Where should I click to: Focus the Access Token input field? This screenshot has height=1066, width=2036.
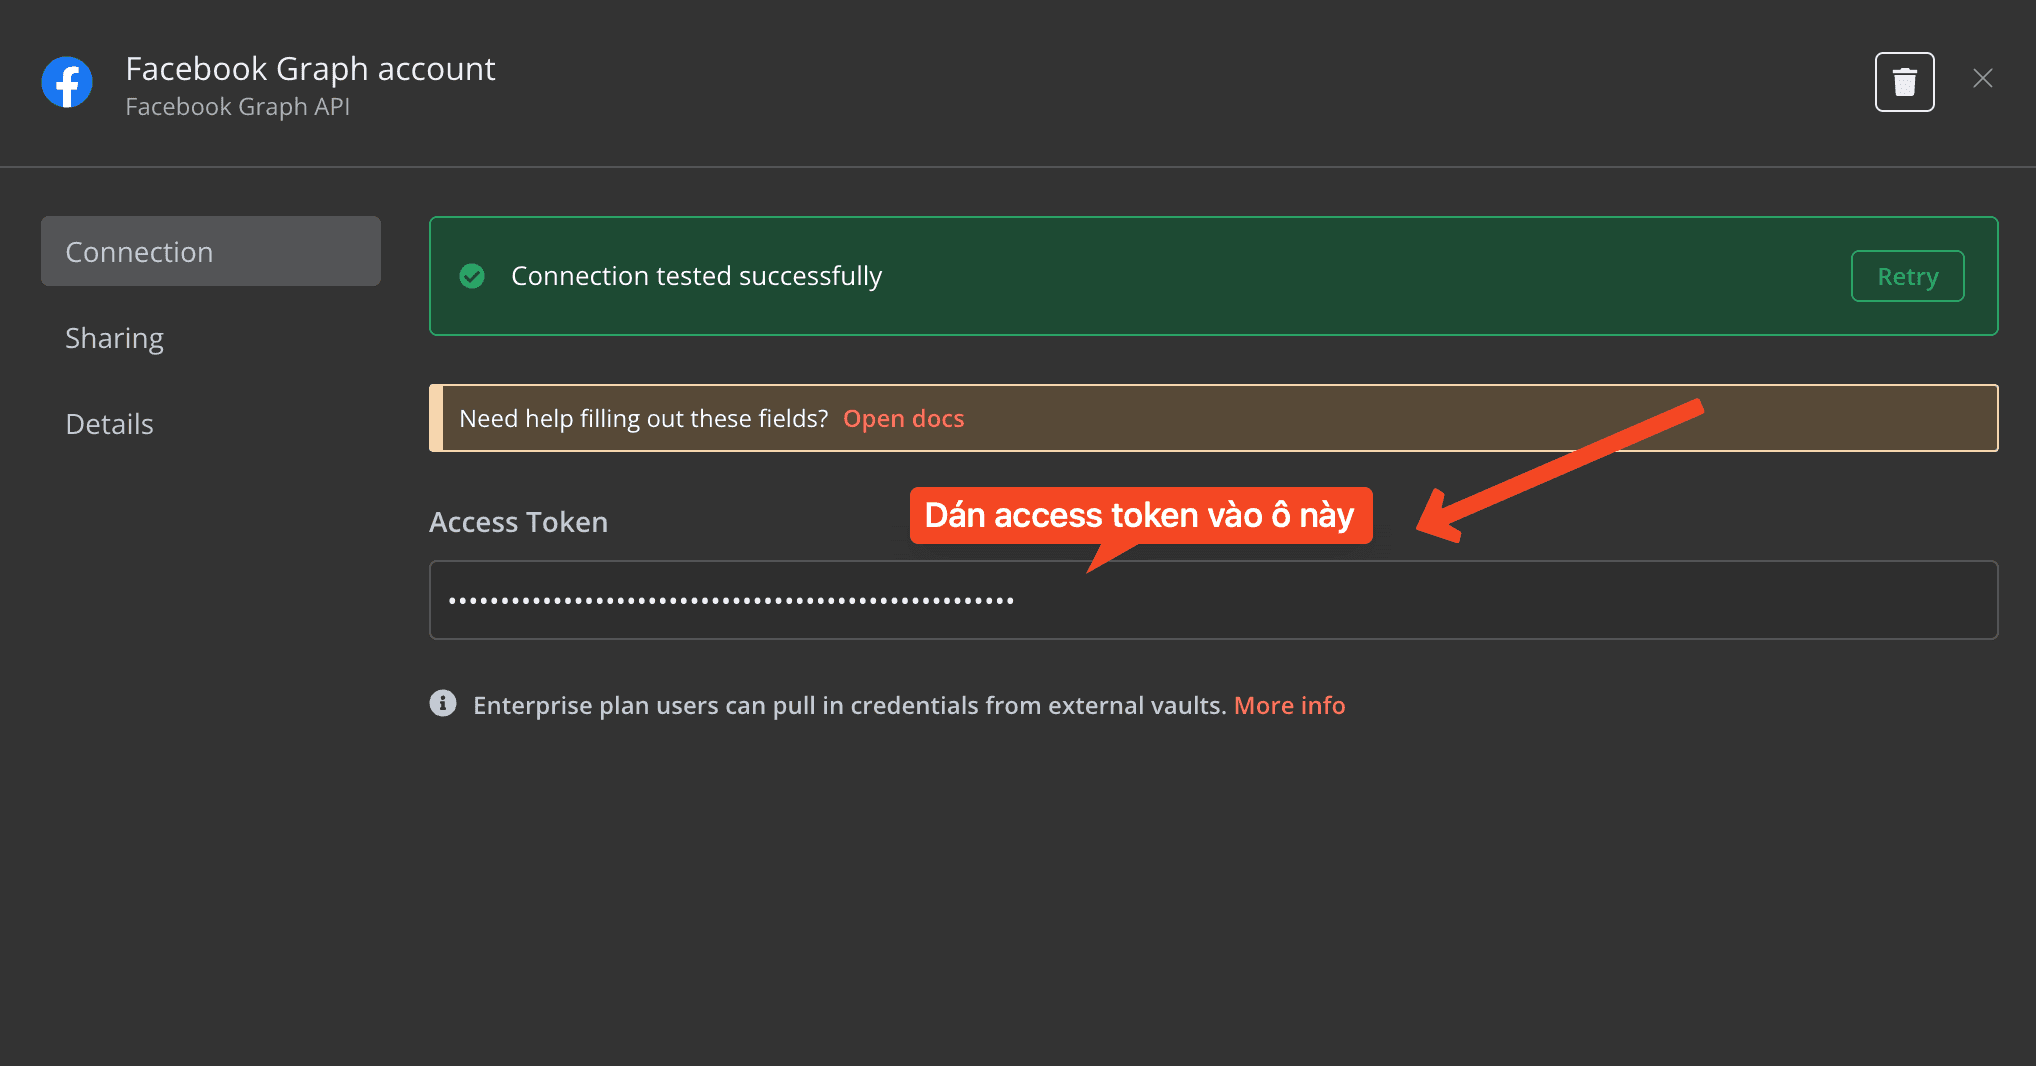[x=1213, y=600]
